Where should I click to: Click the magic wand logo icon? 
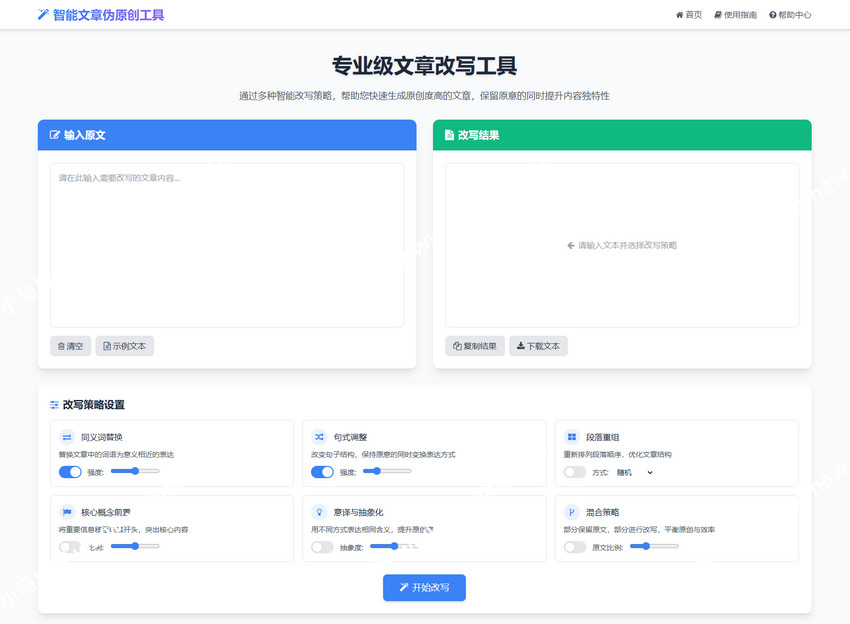pyautogui.click(x=42, y=15)
